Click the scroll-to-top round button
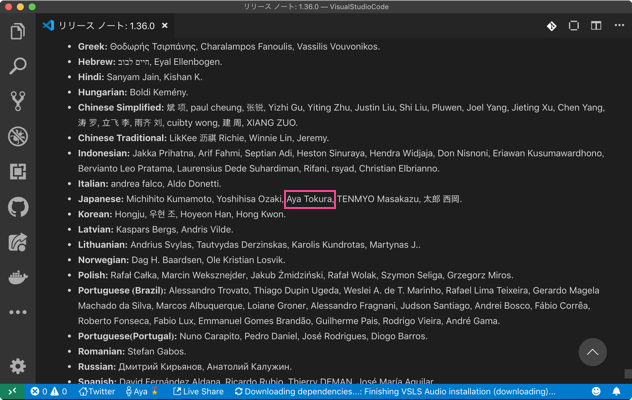The width and height of the screenshot is (632, 400). point(592,352)
